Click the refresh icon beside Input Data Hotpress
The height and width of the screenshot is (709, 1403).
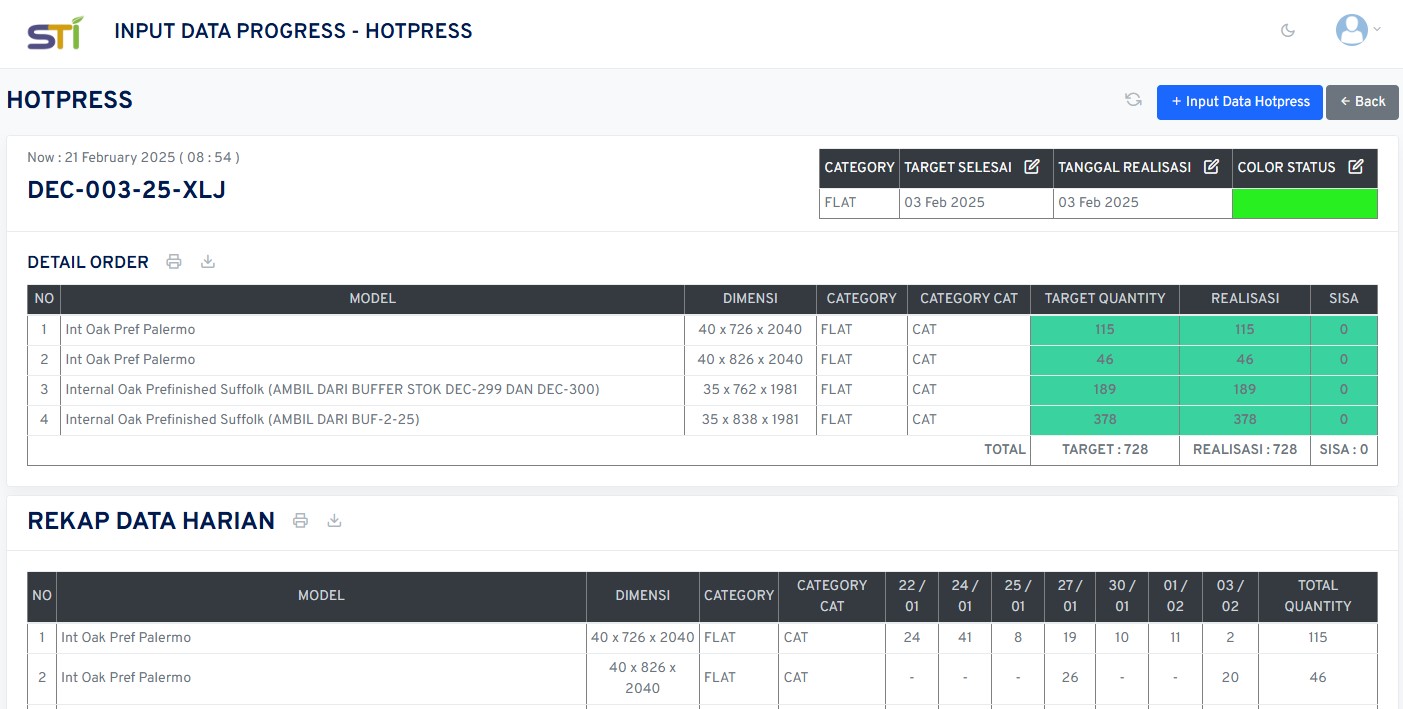pyautogui.click(x=1133, y=100)
